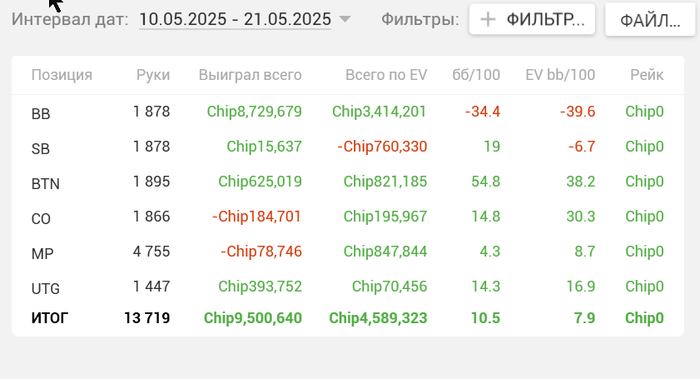
Task: Sort by the Позиция column header
Action: (x=62, y=75)
